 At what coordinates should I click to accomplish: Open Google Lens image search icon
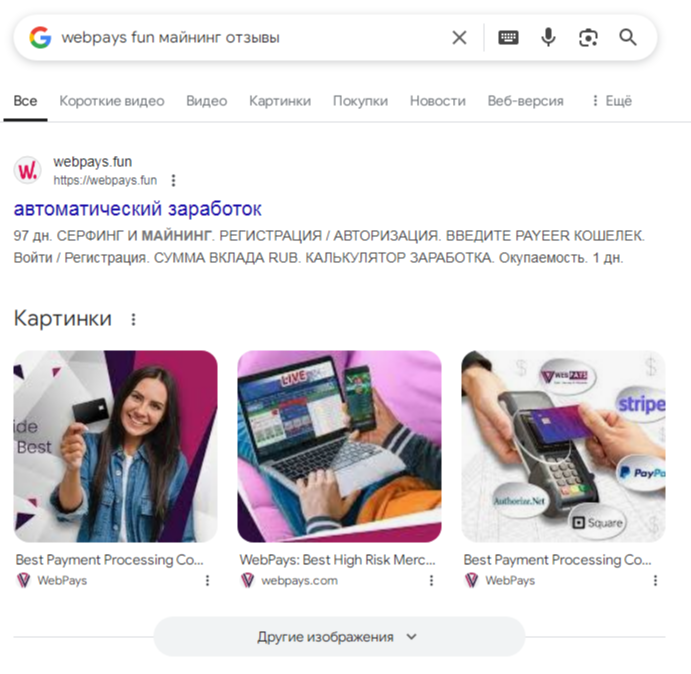[x=588, y=38]
